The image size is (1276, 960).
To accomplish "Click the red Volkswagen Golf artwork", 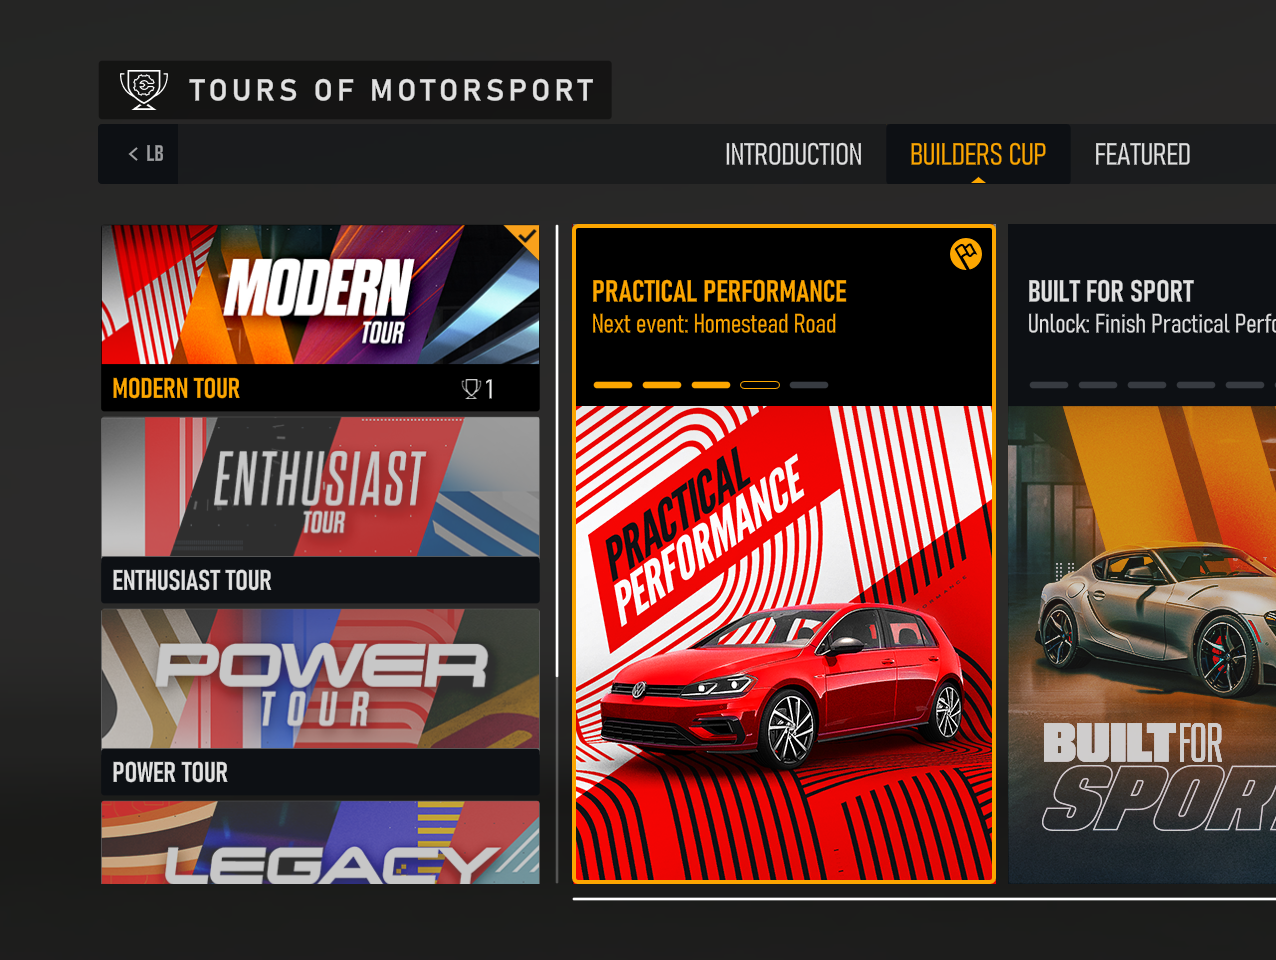I will coord(784,643).
